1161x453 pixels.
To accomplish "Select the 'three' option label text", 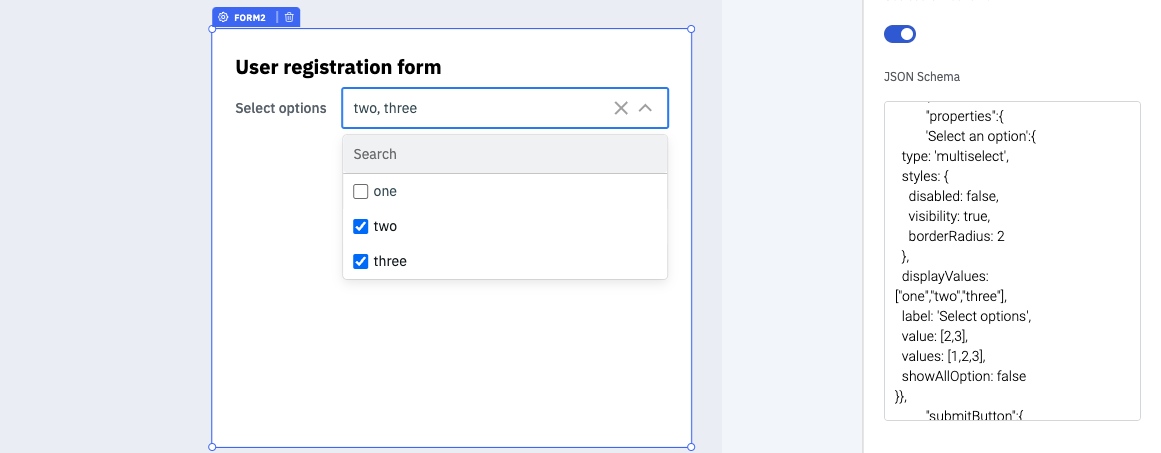I will click(x=390, y=262).
